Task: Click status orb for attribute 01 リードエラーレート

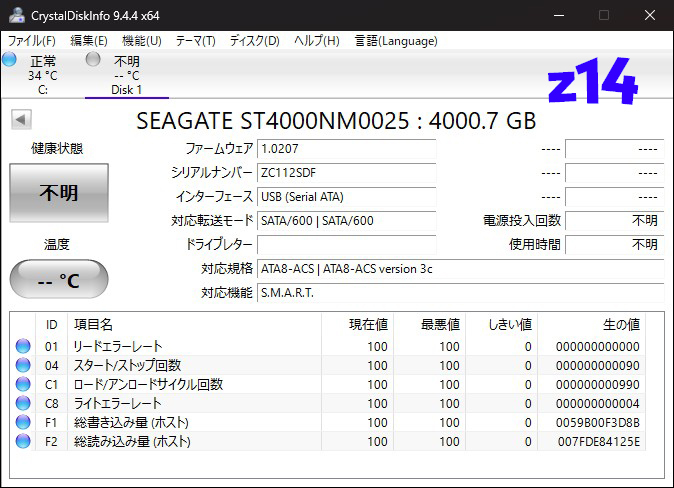Action: [x=23, y=347]
